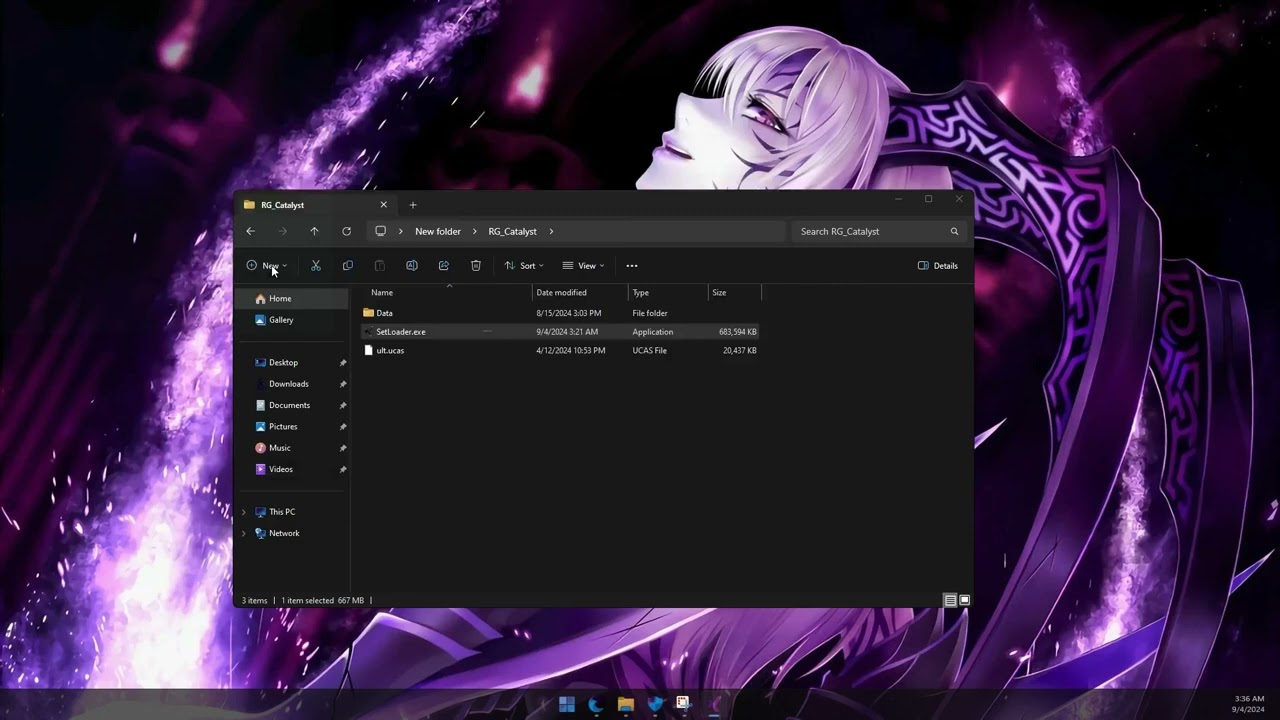This screenshot has height=720, width=1280.
Task: Expand chevron after RG_Catalyst breadcrumb
Action: pyautogui.click(x=551, y=231)
